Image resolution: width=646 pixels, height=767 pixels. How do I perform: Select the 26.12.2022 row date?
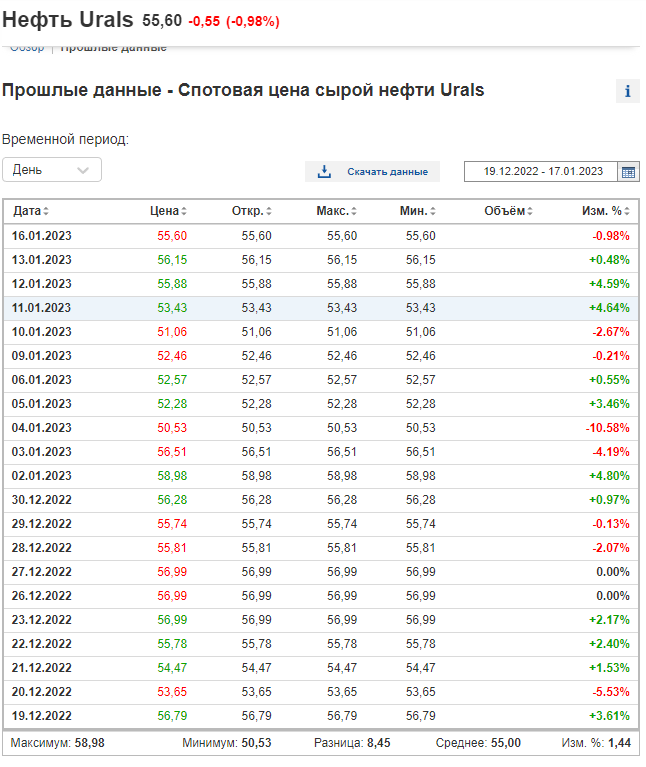click(x=42, y=595)
